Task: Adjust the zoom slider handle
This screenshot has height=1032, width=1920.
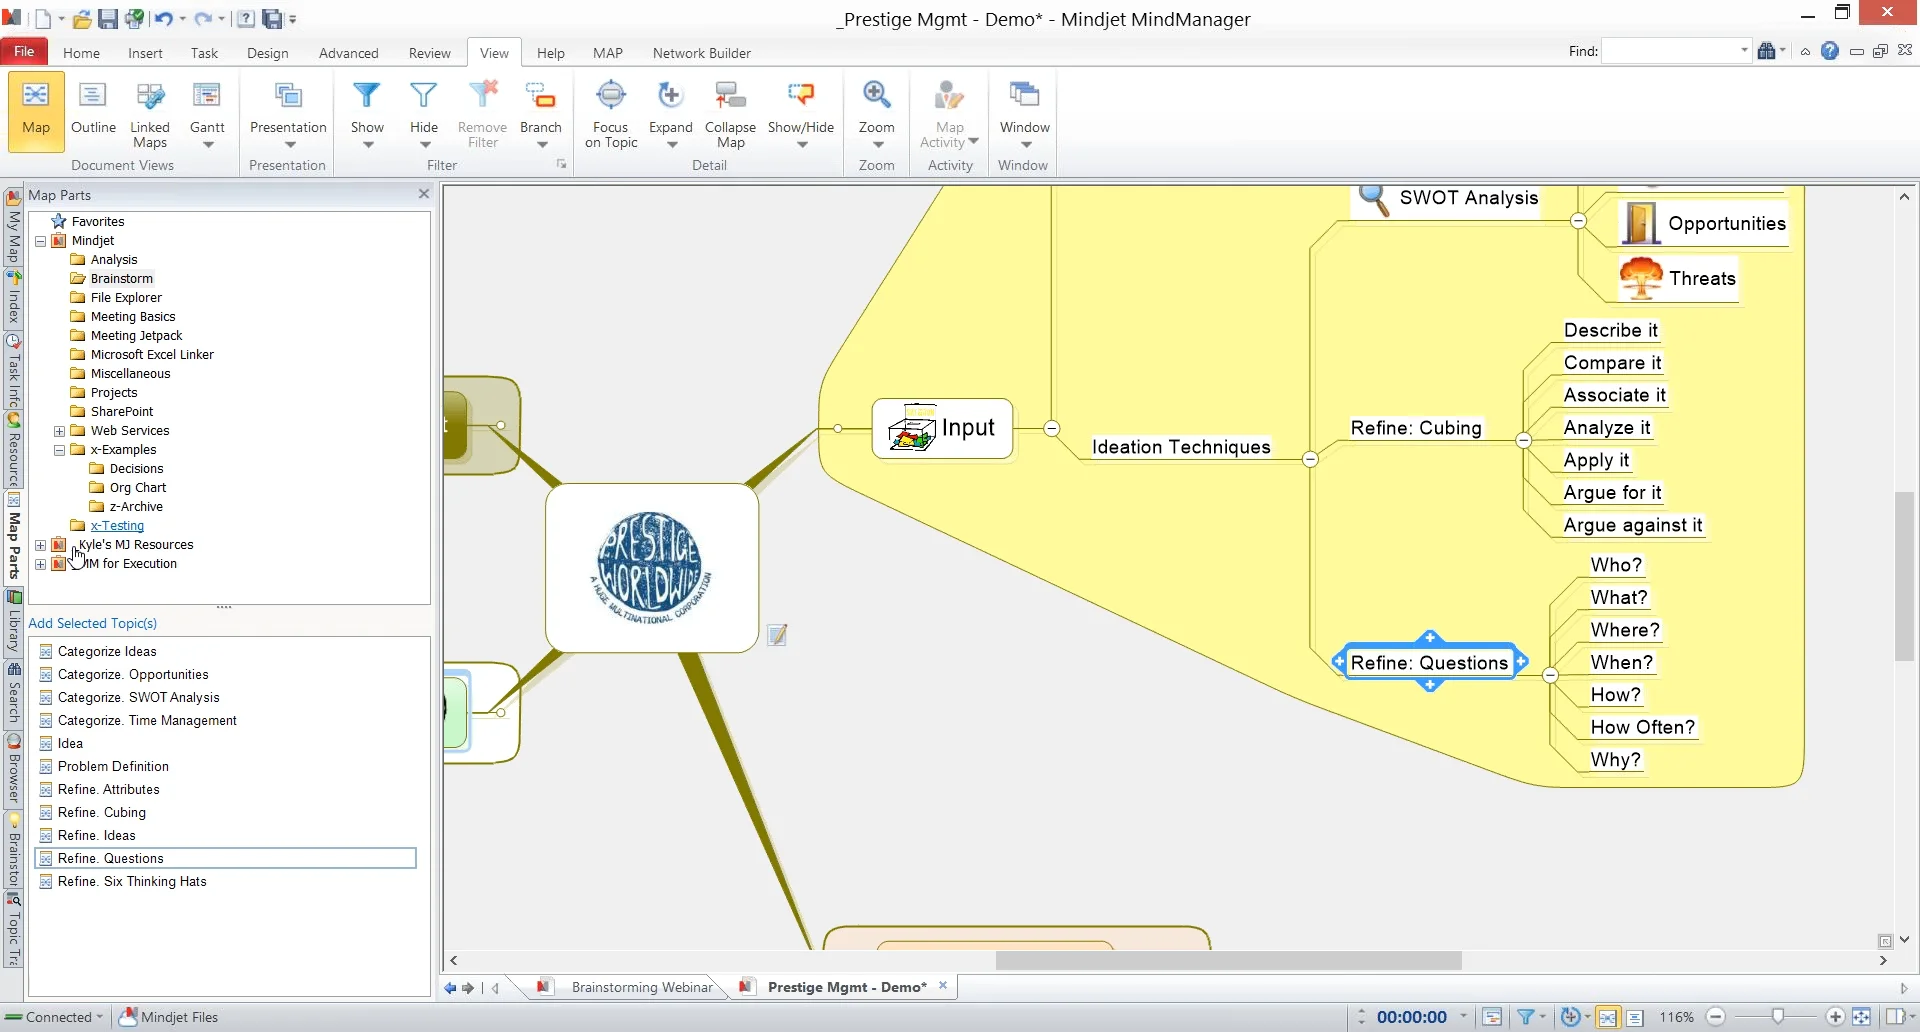Action: [x=1778, y=1017]
